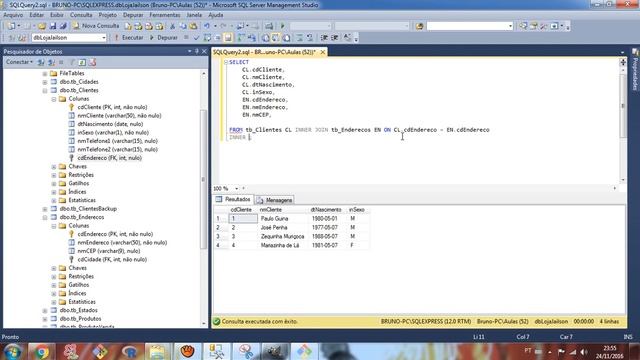Click the Stop icon in Object Explorer toolbar
This screenshot has width=640, height=360.
[x=61, y=62]
